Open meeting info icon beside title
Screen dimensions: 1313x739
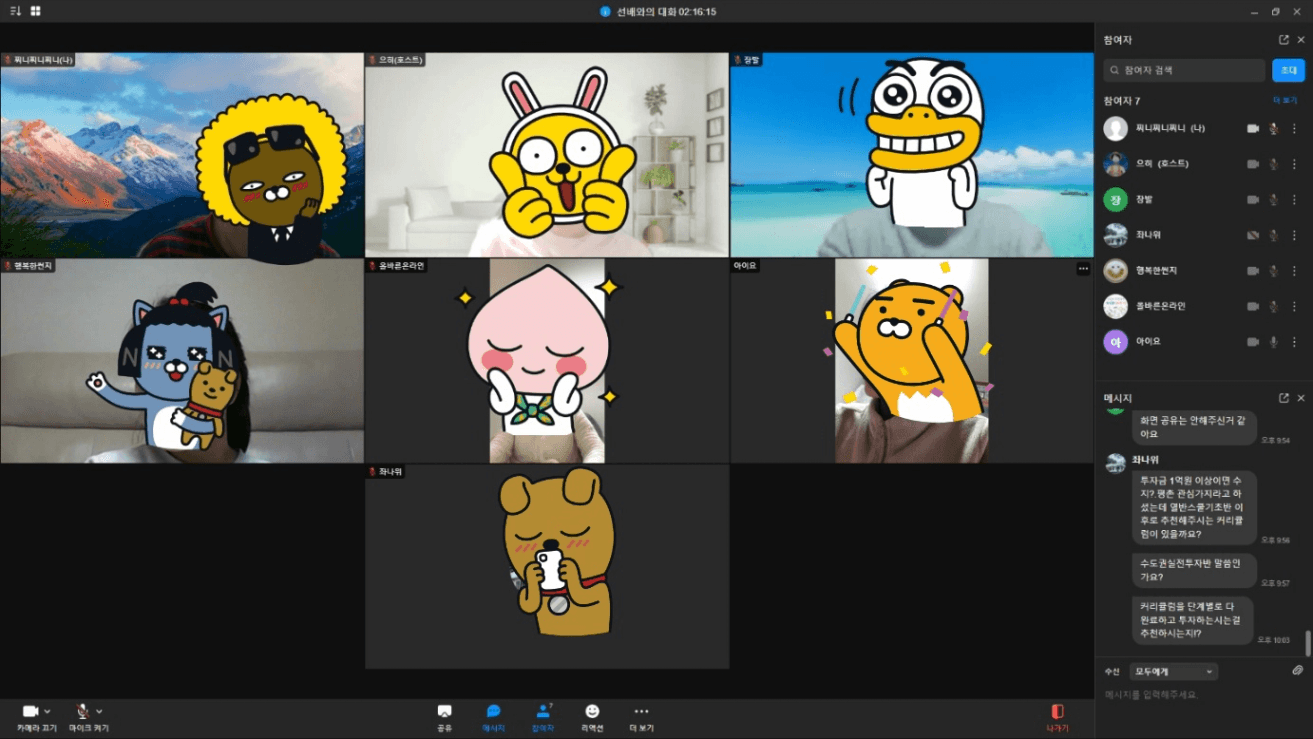click(605, 12)
